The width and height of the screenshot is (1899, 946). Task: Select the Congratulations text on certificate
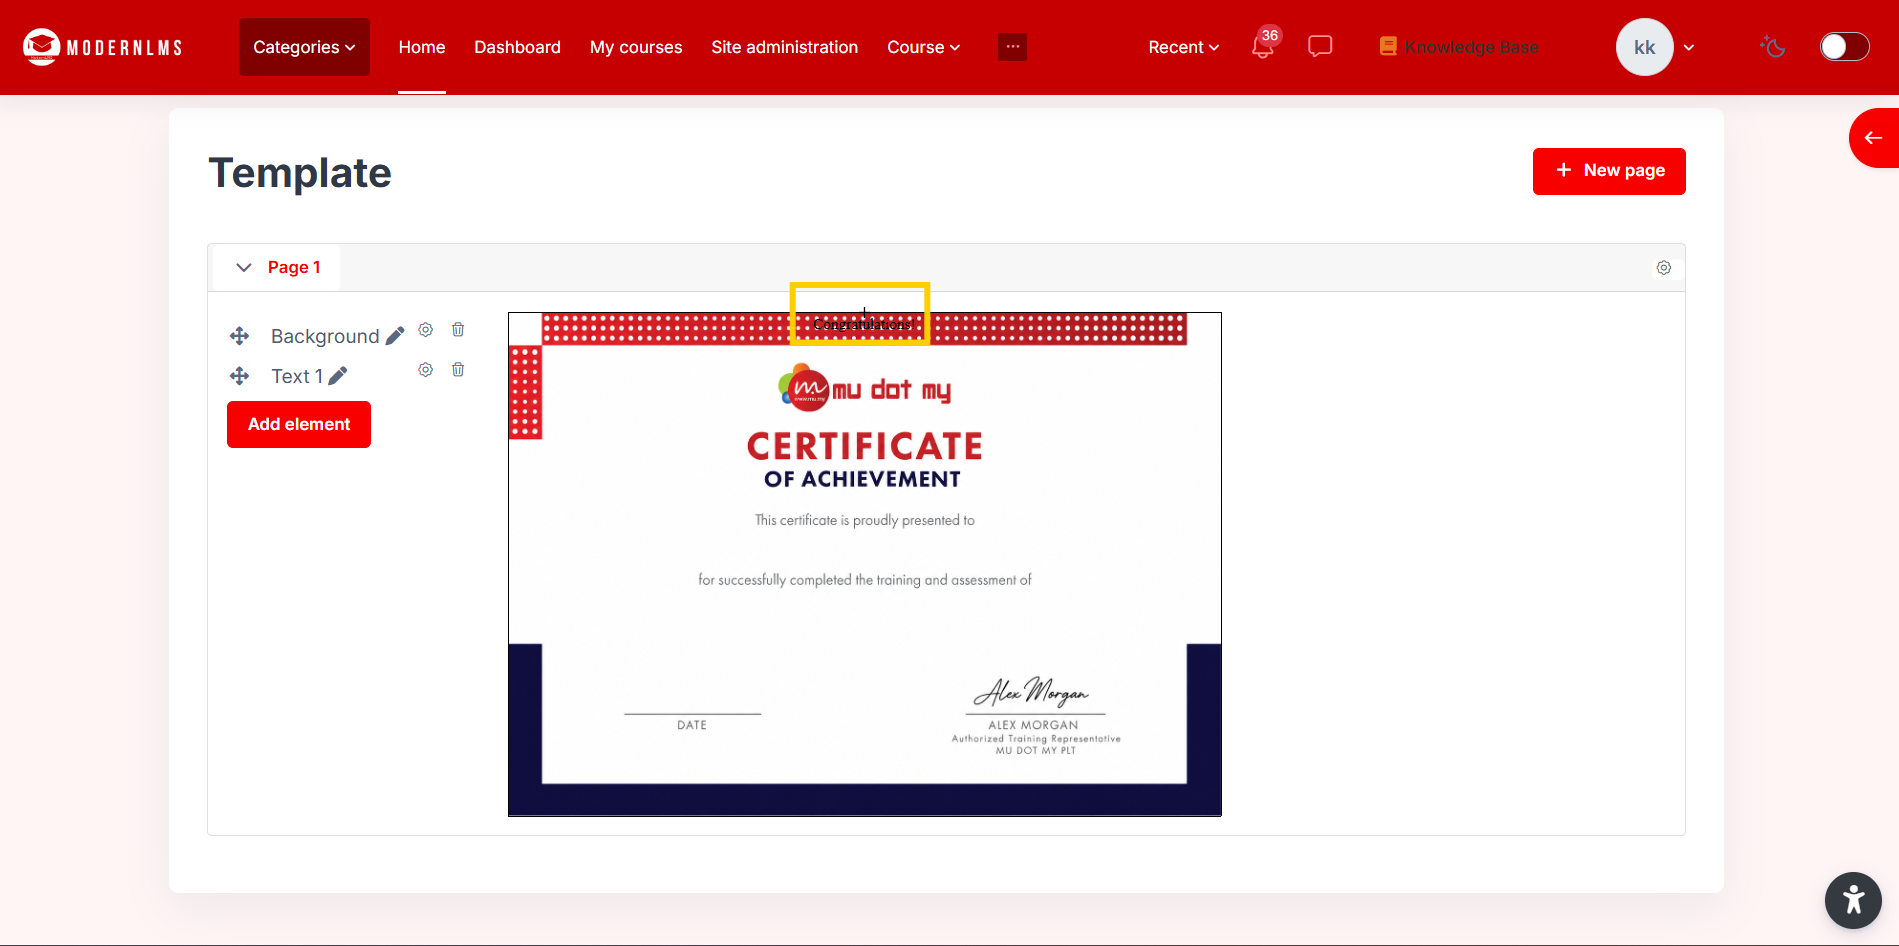862,324
